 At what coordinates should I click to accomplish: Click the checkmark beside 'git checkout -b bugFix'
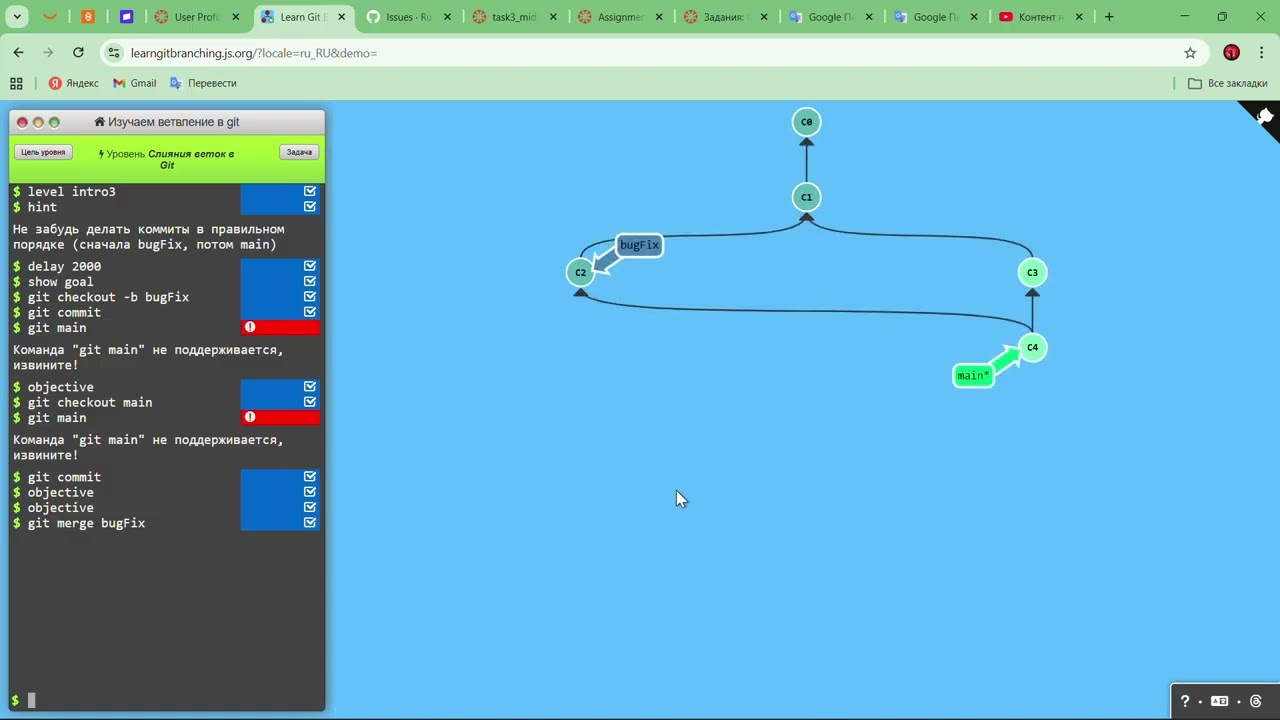pos(309,296)
